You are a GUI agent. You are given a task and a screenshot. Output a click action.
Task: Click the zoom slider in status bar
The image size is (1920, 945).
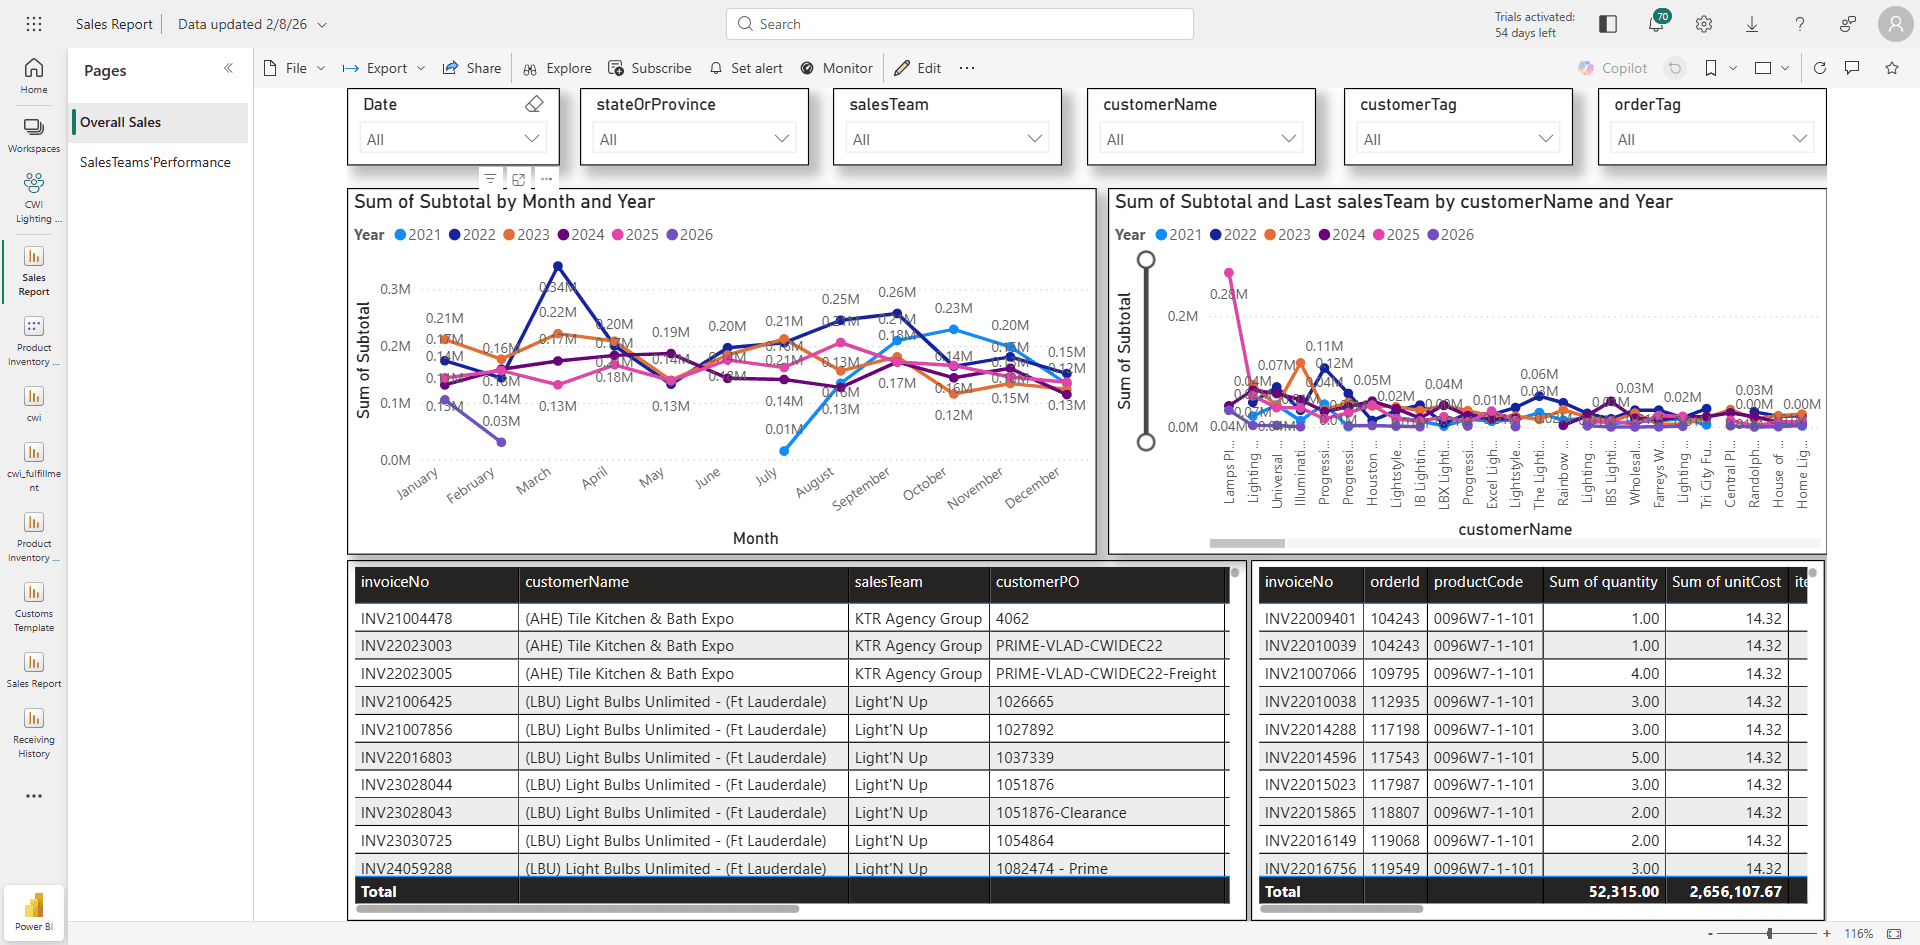(x=1769, y=933)
